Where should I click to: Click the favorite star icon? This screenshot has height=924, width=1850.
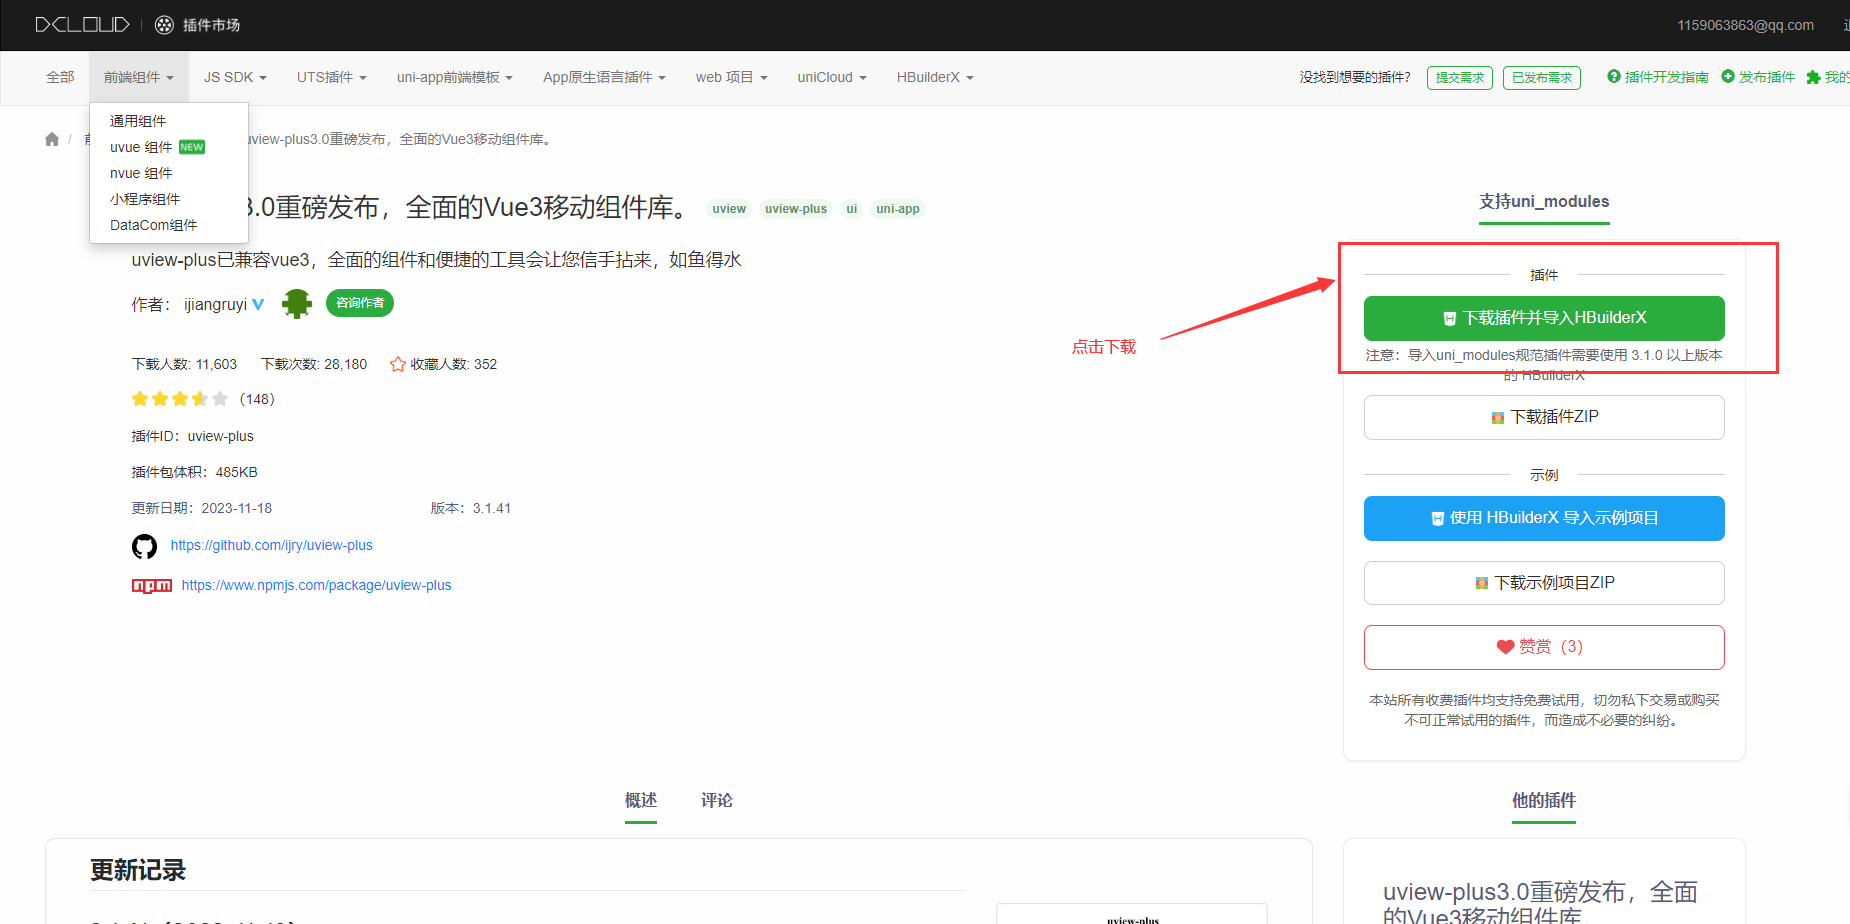[x=398, y=364]
